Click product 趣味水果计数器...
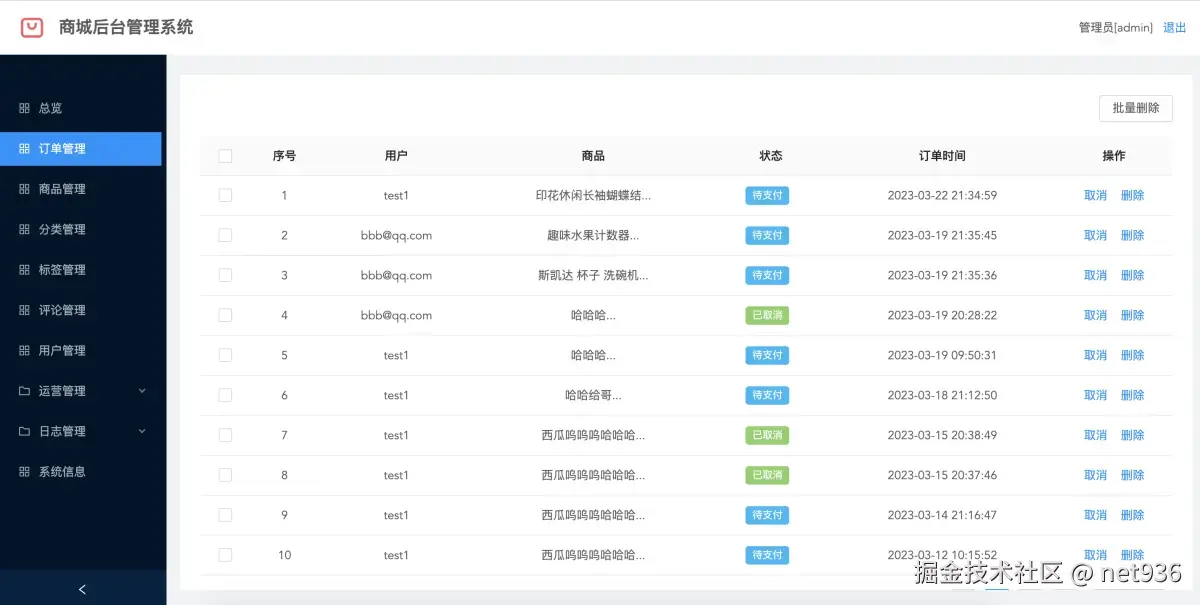 tap(593, 235)
